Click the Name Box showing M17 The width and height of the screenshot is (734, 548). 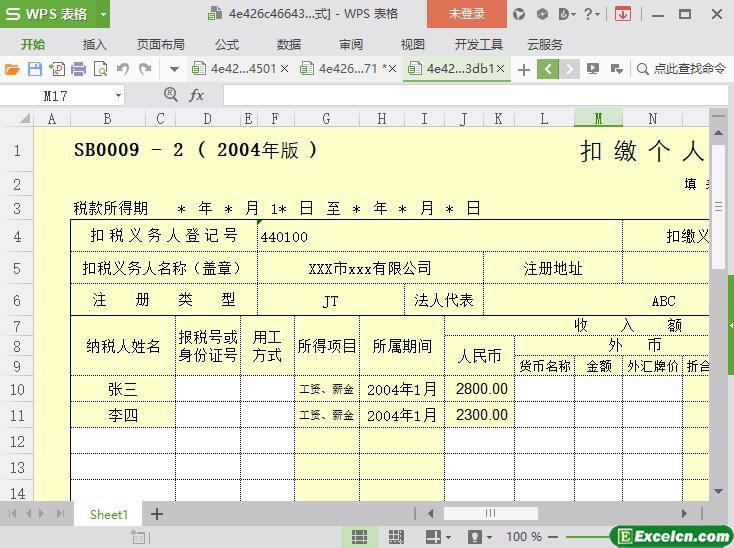[x=56, y=96]
